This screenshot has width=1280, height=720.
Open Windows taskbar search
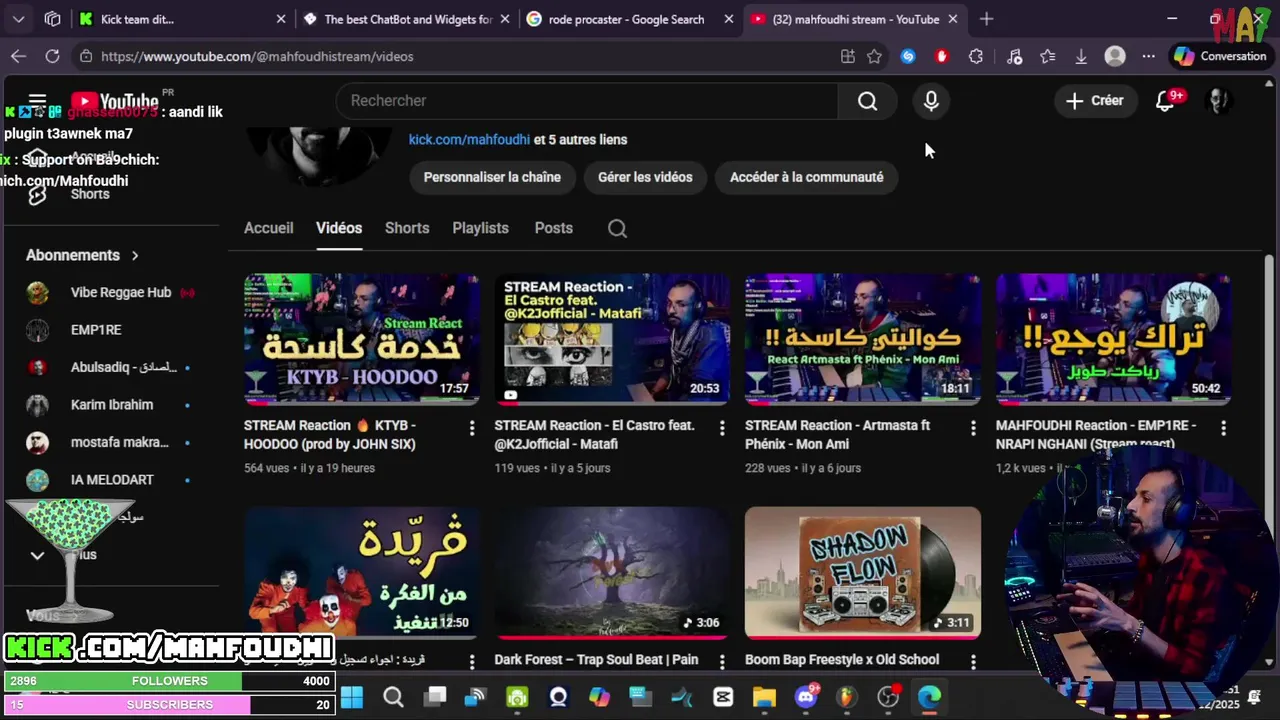[x=393, y=697]
